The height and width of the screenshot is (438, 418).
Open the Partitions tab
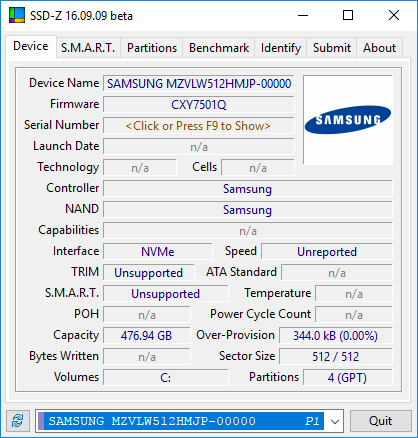coord(152,48)
